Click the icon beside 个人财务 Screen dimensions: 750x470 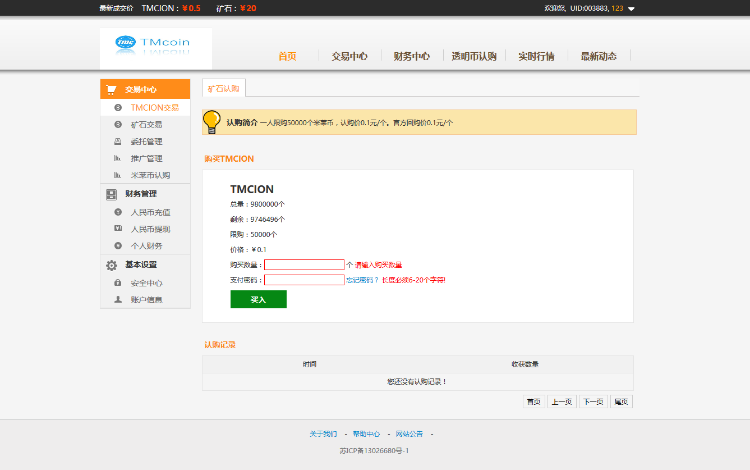pyautogui.click(x=118, y=245)
